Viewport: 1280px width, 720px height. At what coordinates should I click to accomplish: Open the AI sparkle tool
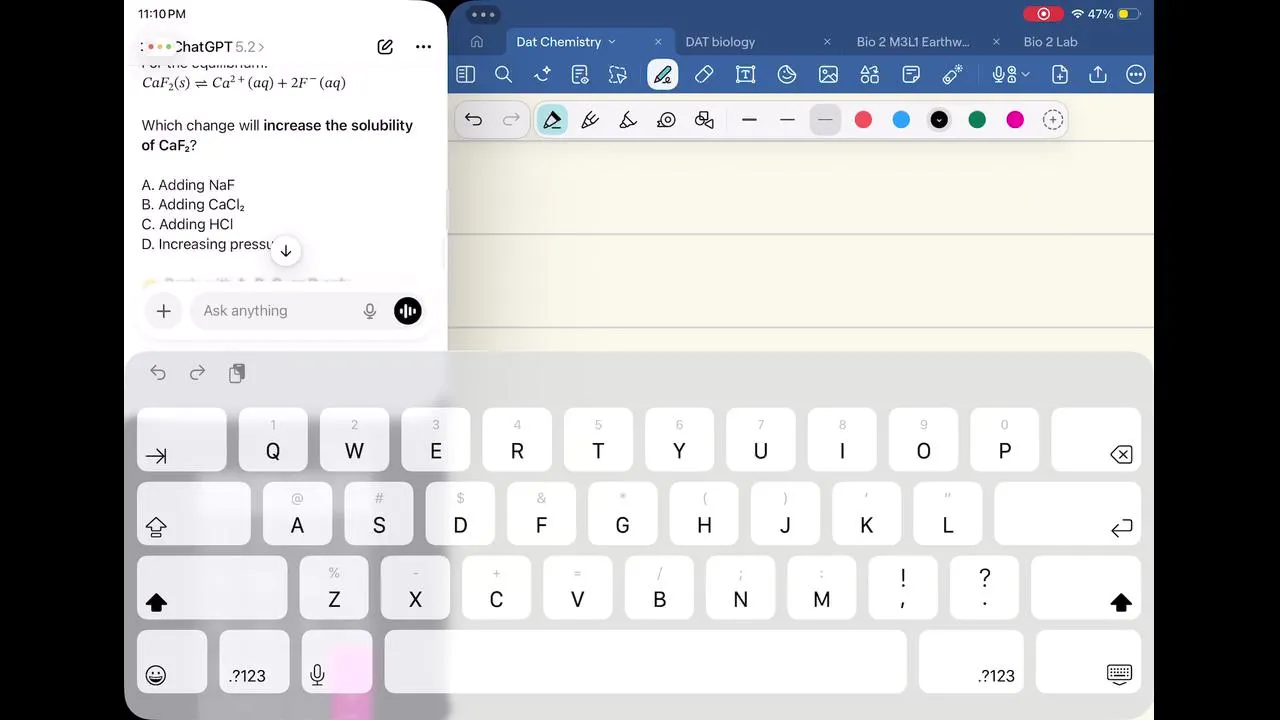tap(542, 75)
